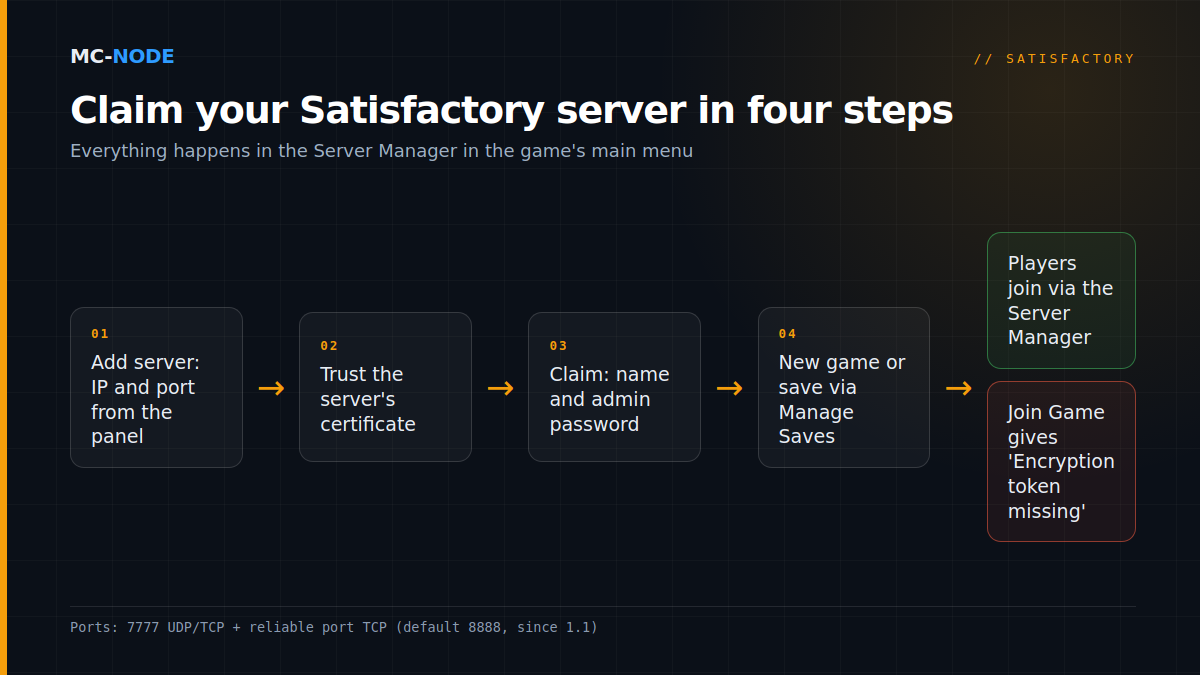Click the 'New game or save via Manage Saves' card

pos(844,387)
